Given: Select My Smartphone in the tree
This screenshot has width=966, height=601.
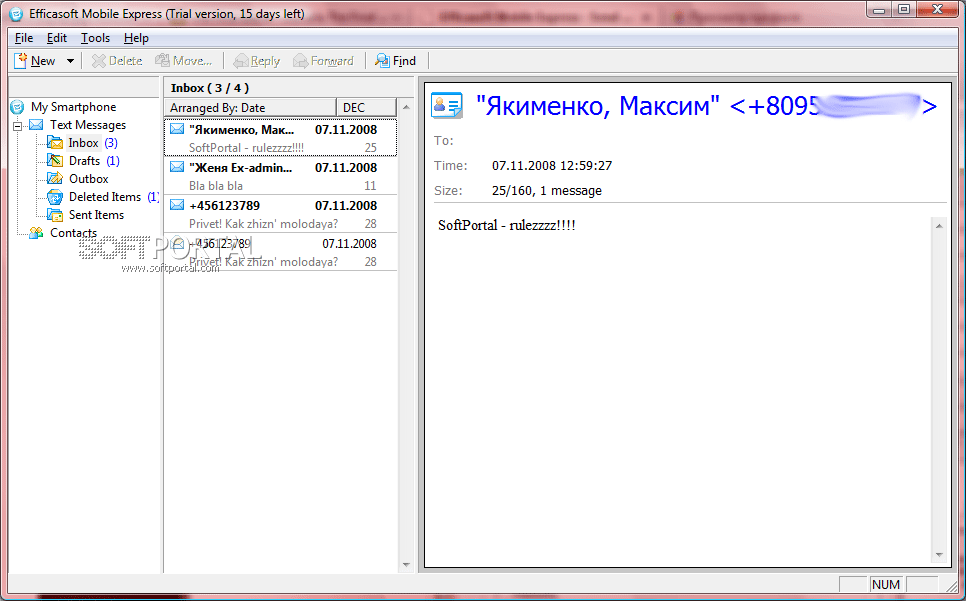Looking at the screenshot, I should [x=73, y=107].
